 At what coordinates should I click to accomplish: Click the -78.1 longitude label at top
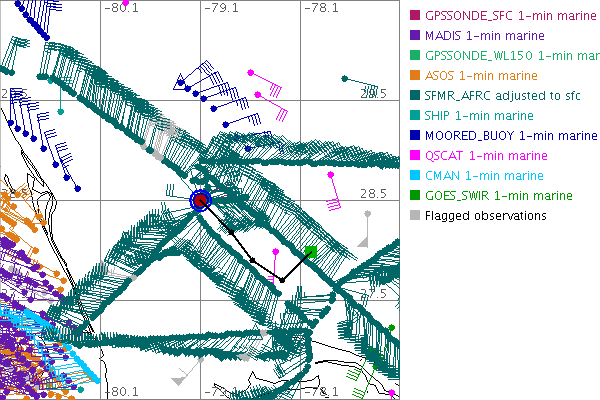pos(320,8)
